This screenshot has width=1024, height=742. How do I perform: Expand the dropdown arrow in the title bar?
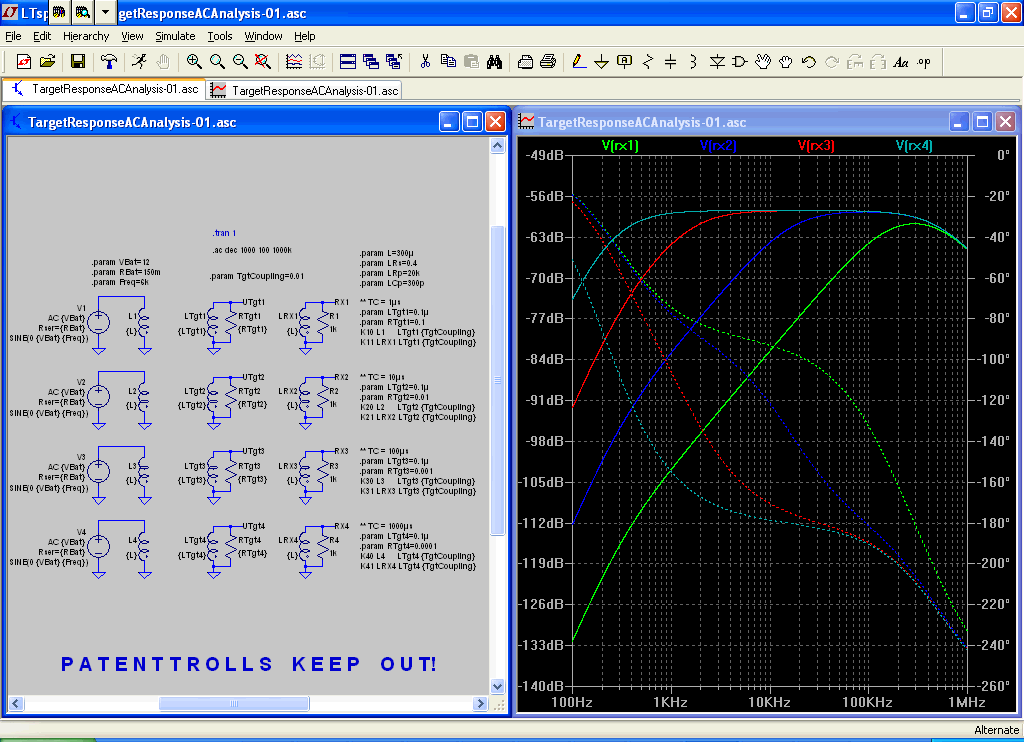click(104, 12)
